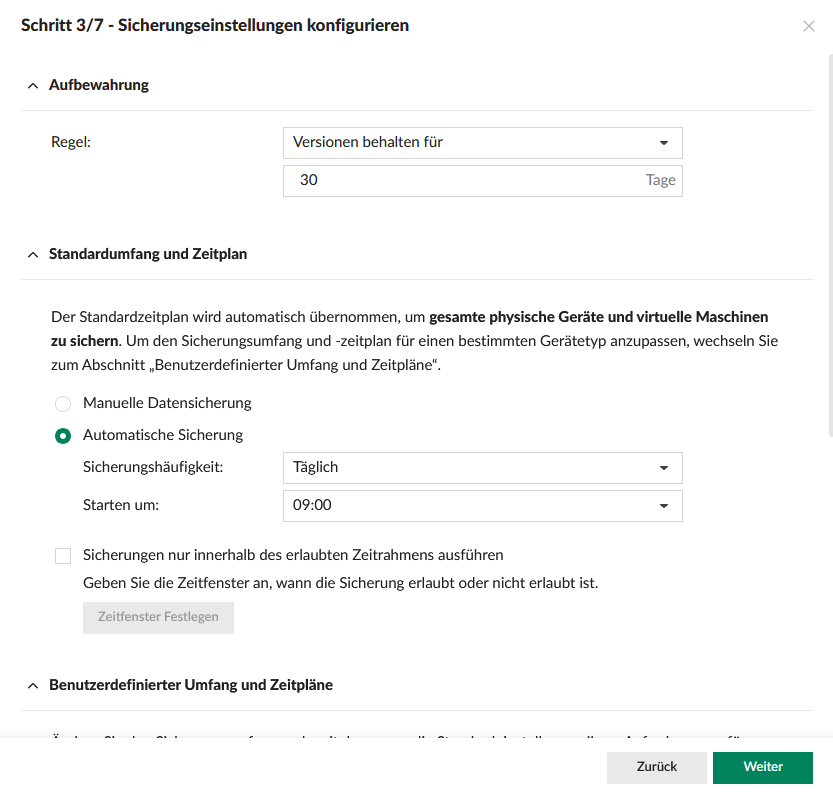Image resolution: width=833 pixels, height=796 pixels.
Task: Click the retention days field showing 30
Action: (460, 181)
